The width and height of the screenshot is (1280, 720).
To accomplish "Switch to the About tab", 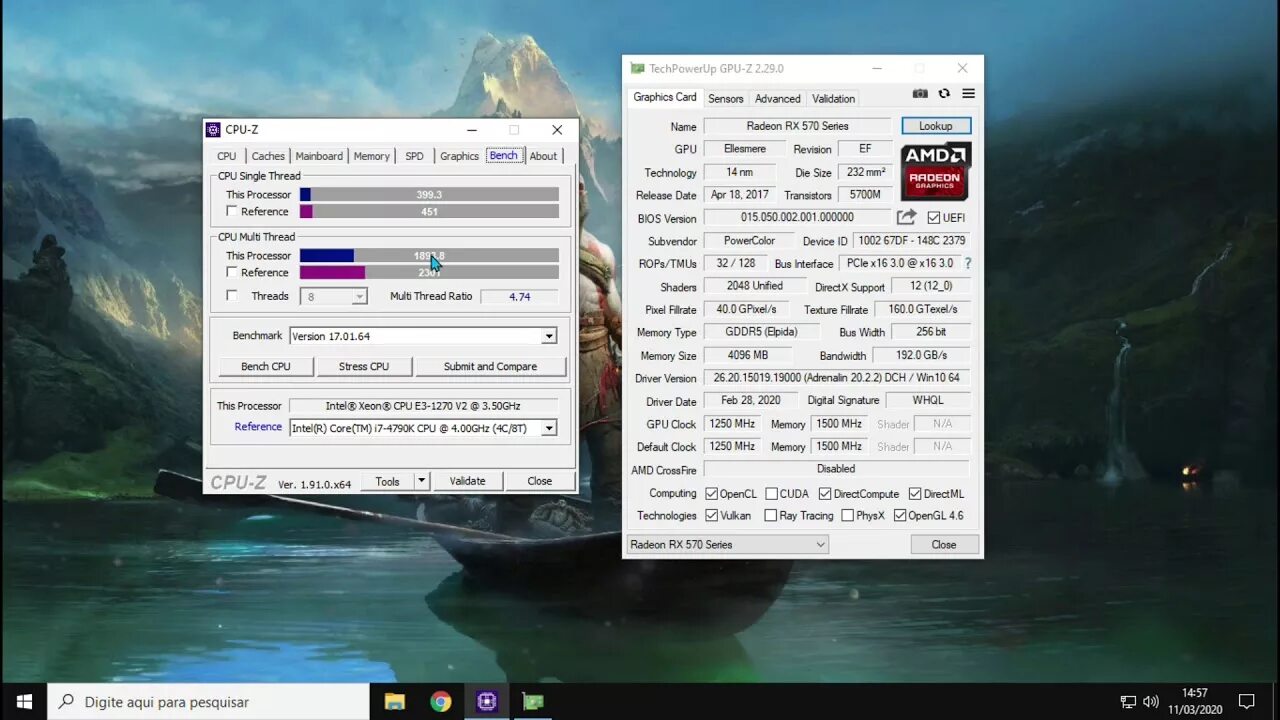I will pos(543,156).
